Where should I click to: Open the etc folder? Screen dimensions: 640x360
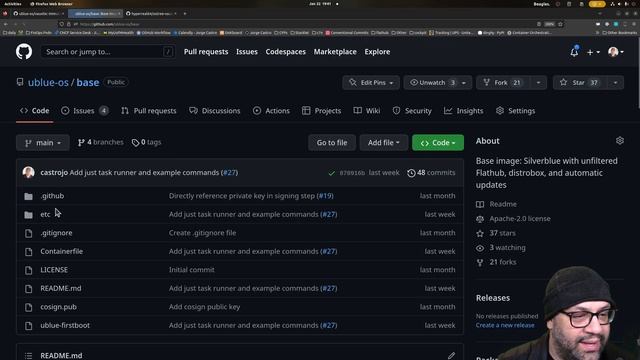click(x=45, y=214)
